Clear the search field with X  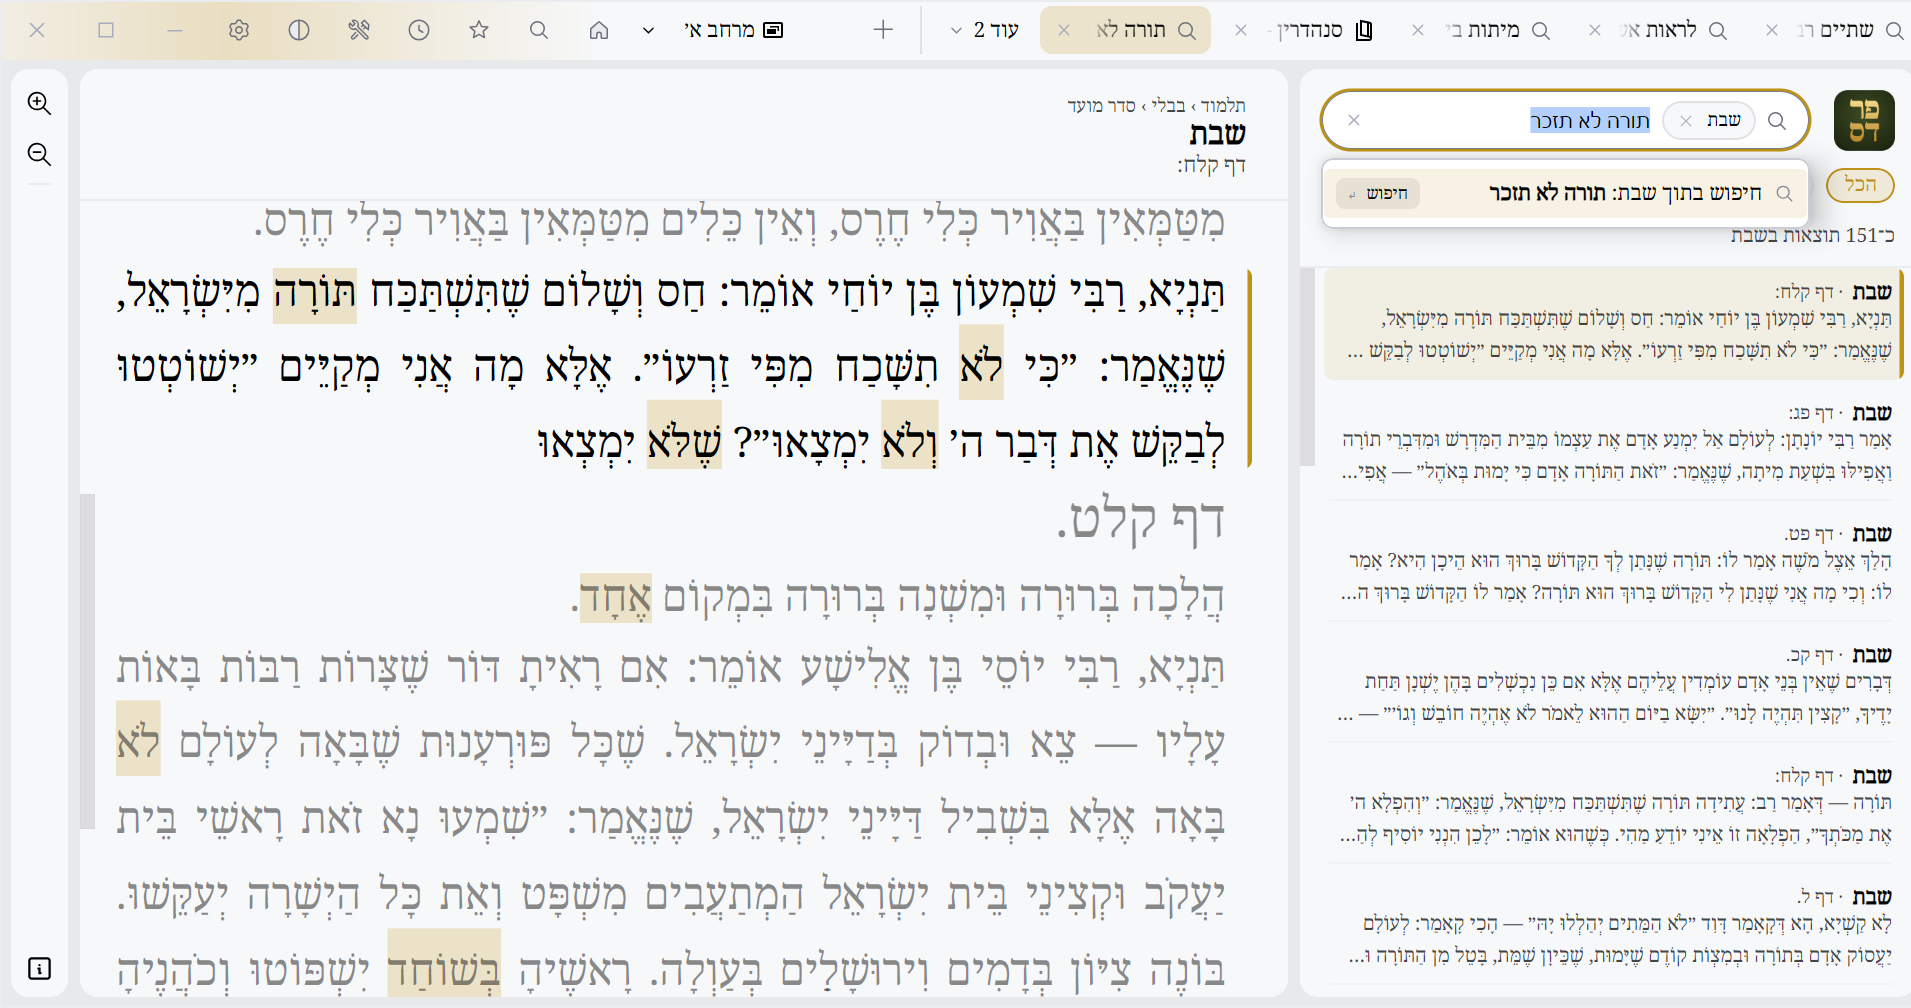point(1354,120)
